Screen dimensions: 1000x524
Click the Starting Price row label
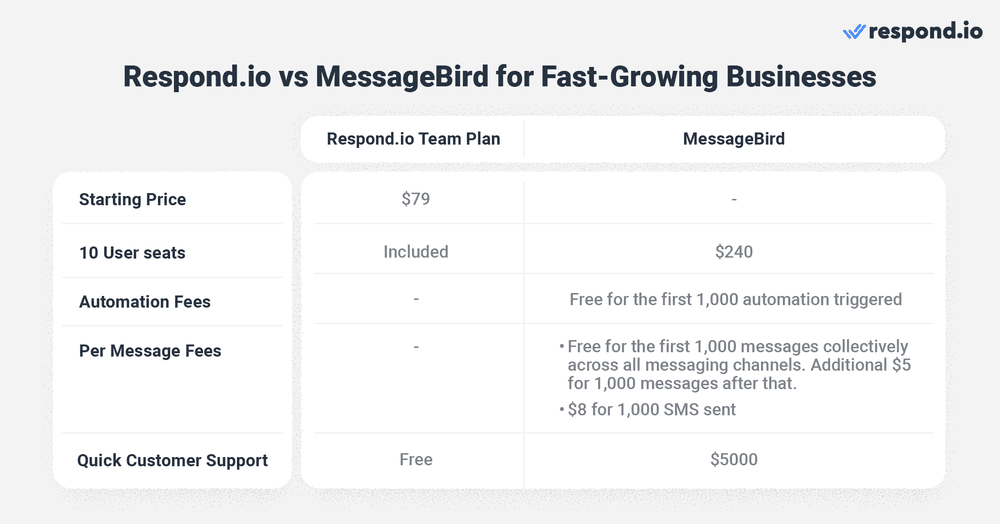(x=132, y=199)
